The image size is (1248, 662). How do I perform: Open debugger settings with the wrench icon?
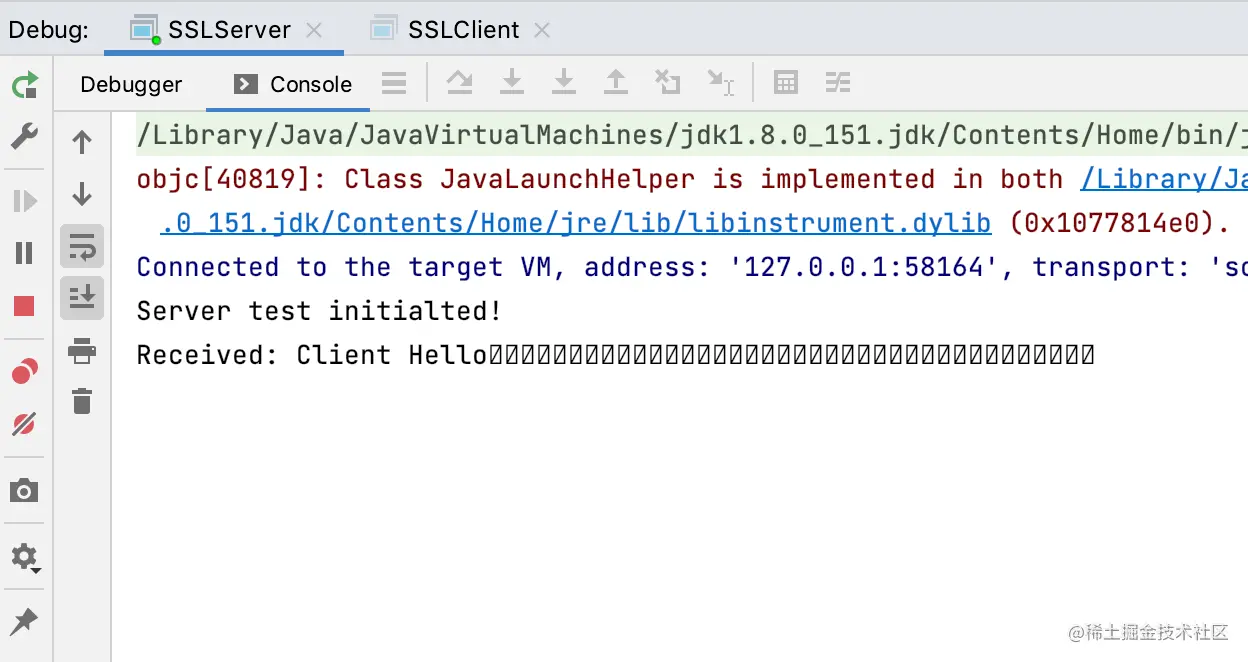[x=25, y=137]
